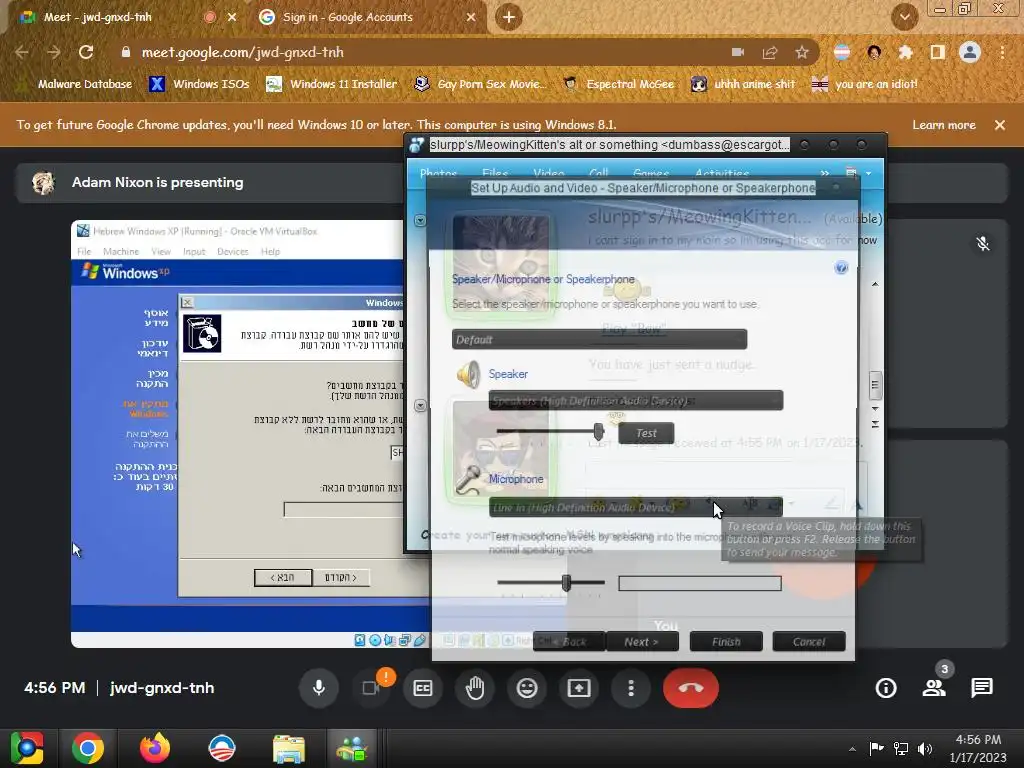Show hidden system tray icons
1024x768 pixels.
pos(852,748)
